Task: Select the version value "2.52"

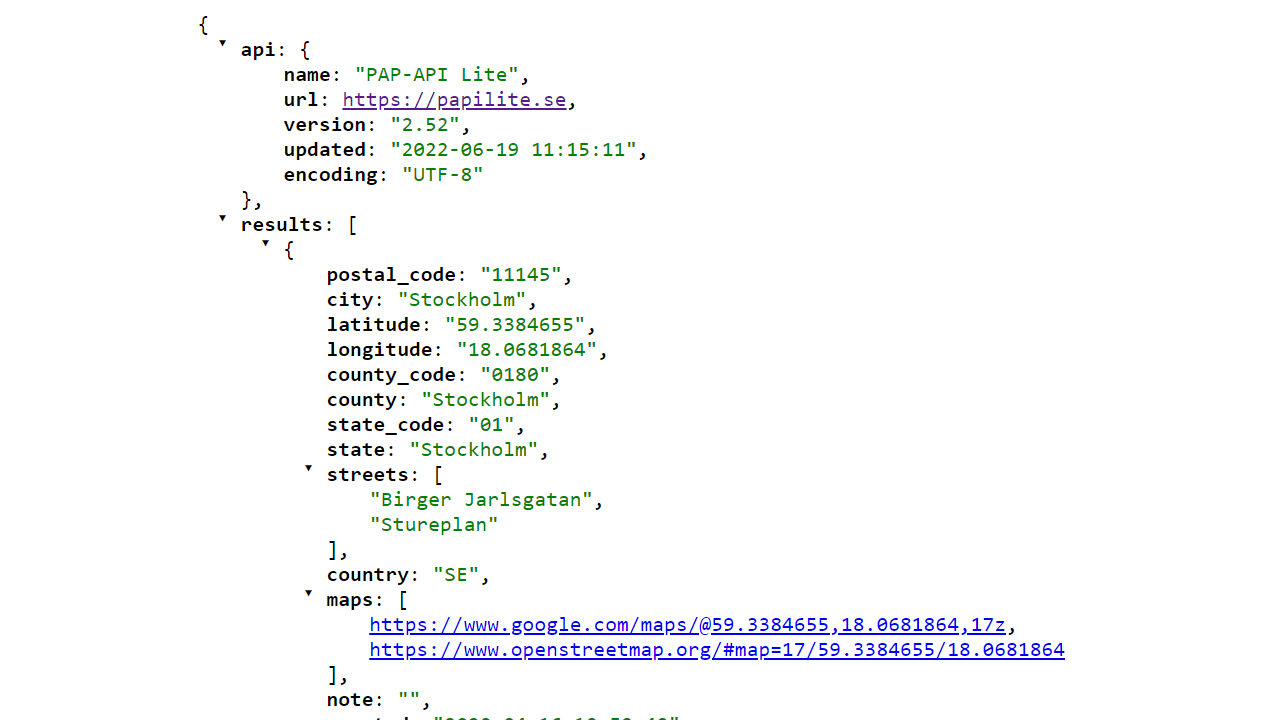Action: click(425, 125)
